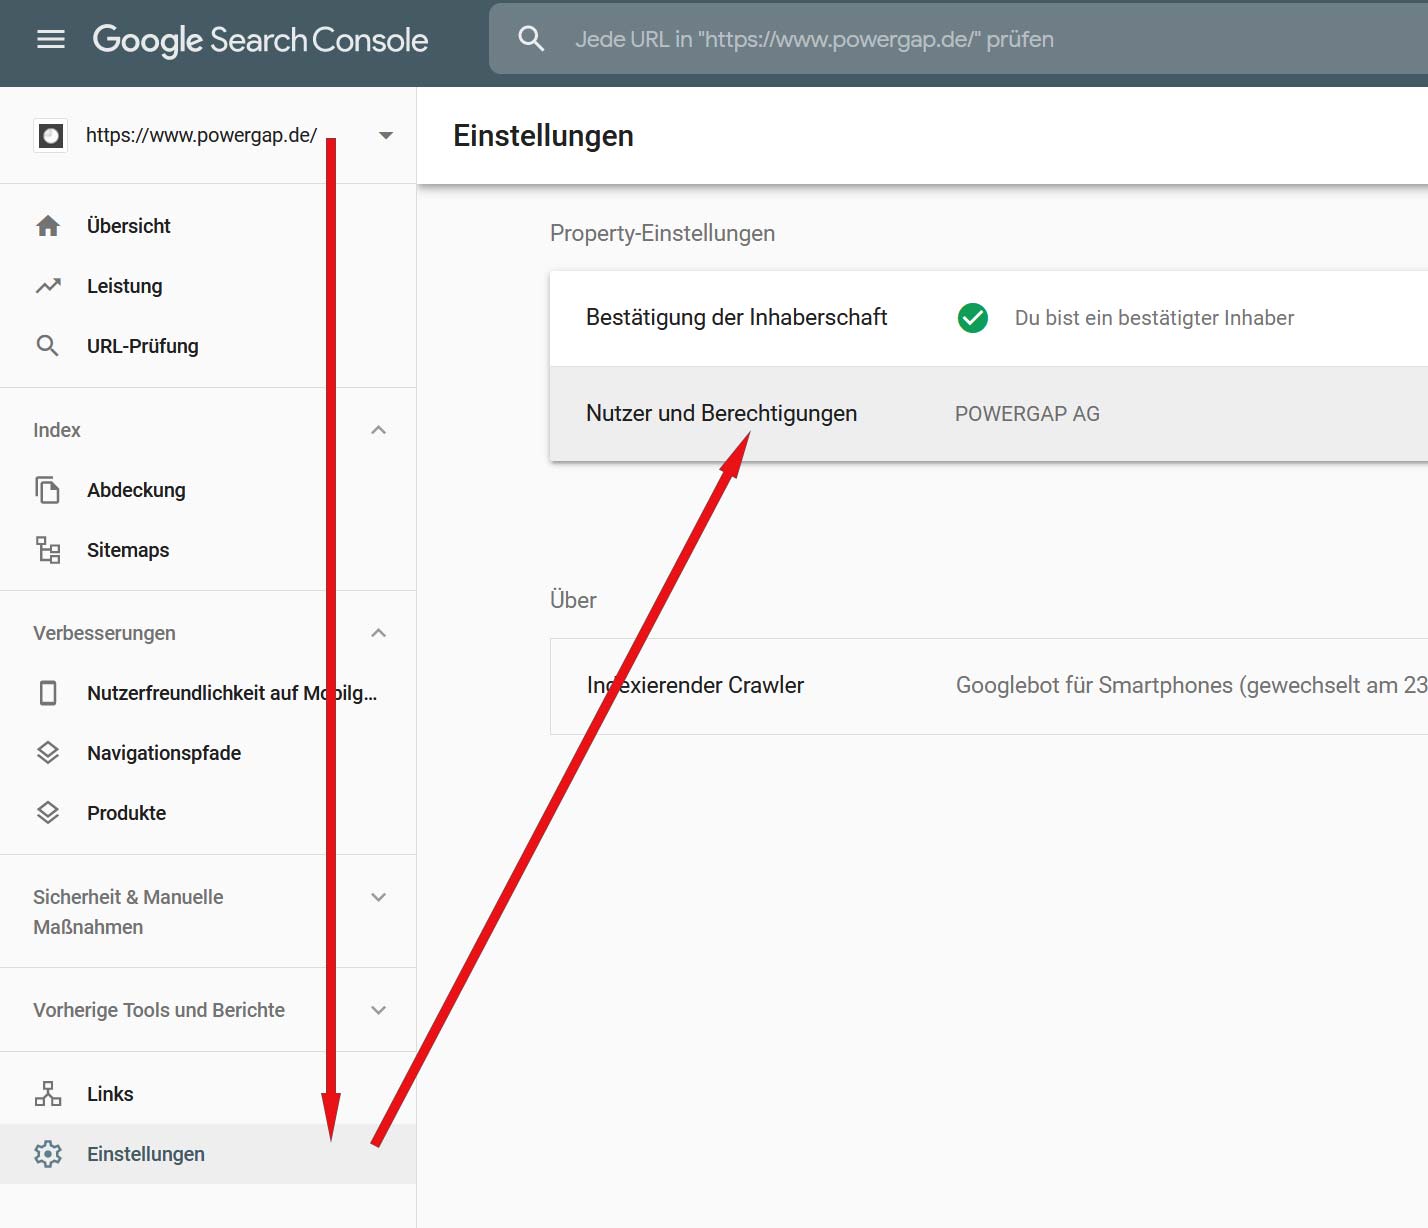The width and height of the screenshot is (1428, 1228).
Task: Click the Abdeckung pages icon
Action: point(48,490)
